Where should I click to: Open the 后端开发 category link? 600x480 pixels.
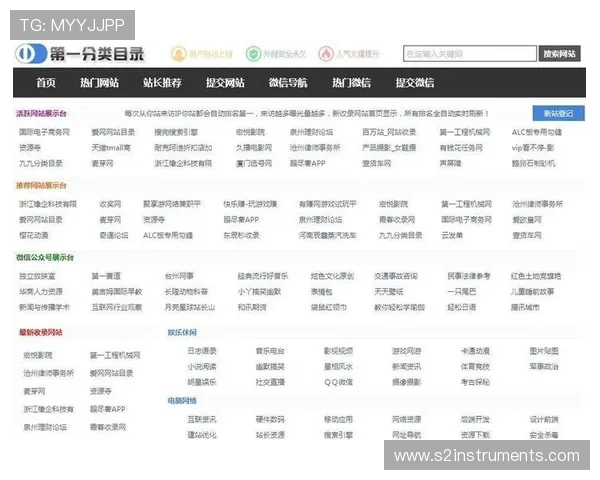[475, 420]
